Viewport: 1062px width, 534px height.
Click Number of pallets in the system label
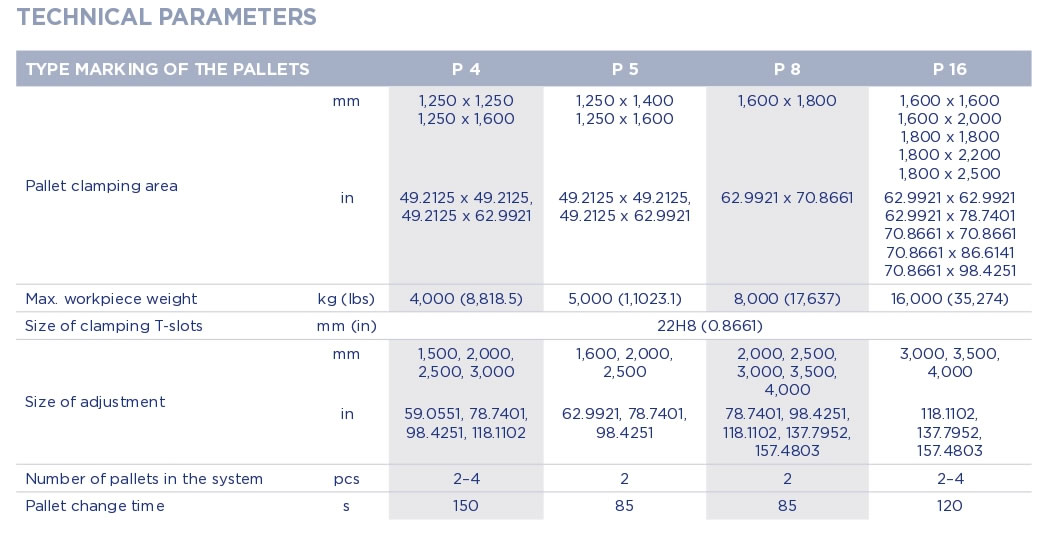pyautogui.click(x=144, y=479)
